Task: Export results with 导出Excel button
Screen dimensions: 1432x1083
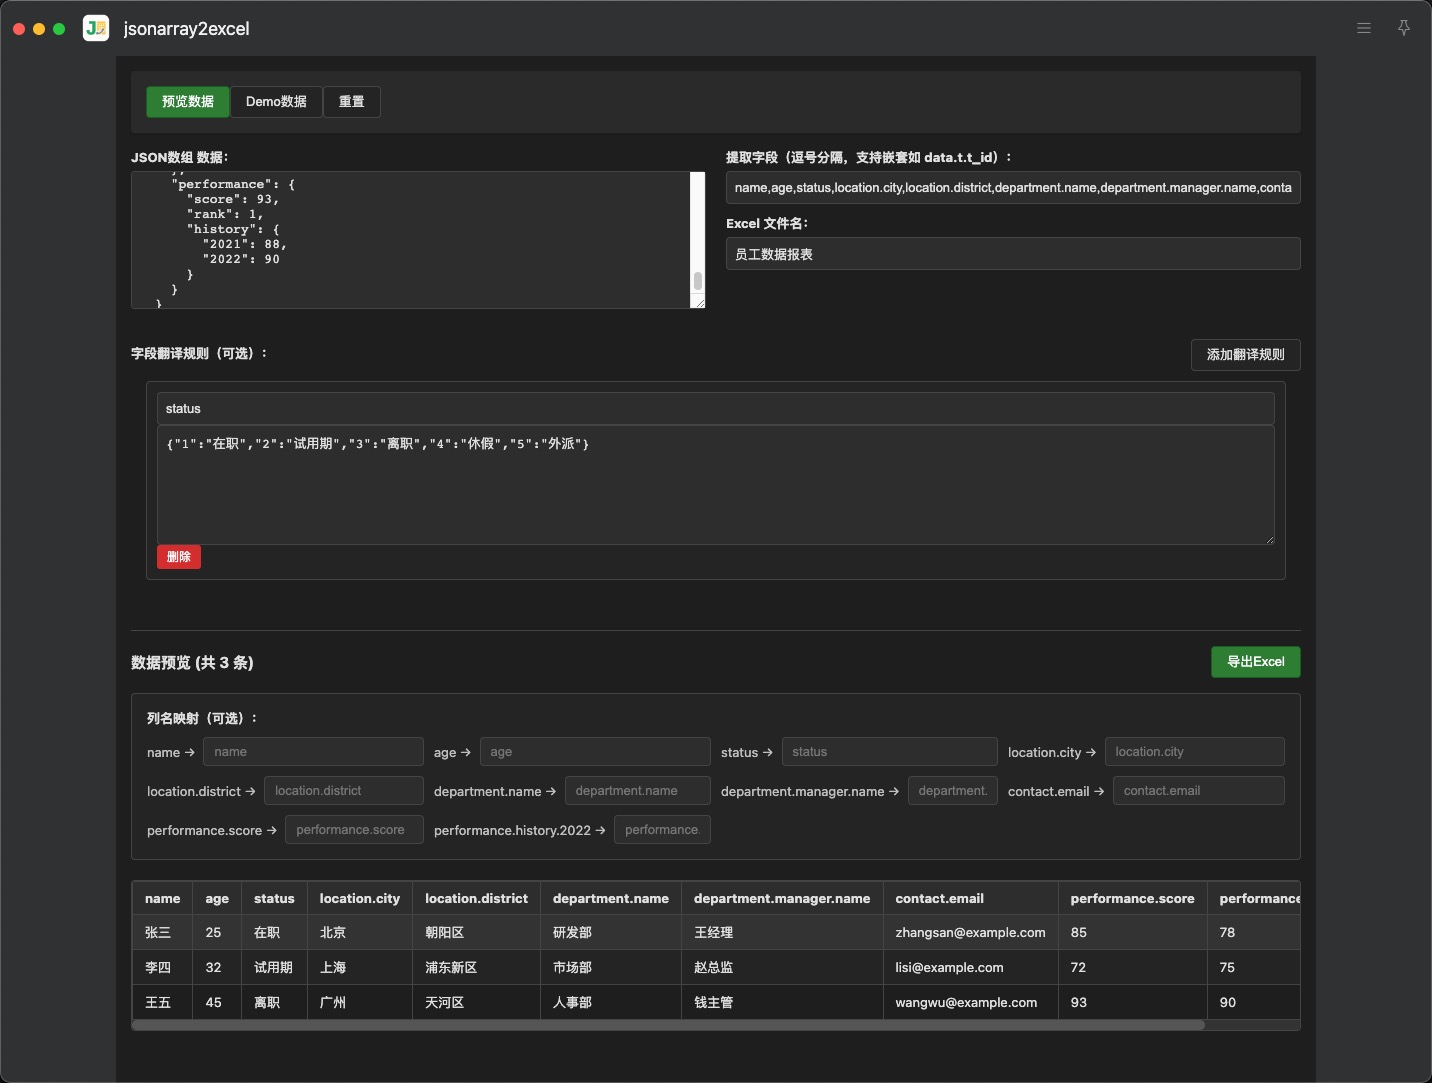Action: point(1255,661)
